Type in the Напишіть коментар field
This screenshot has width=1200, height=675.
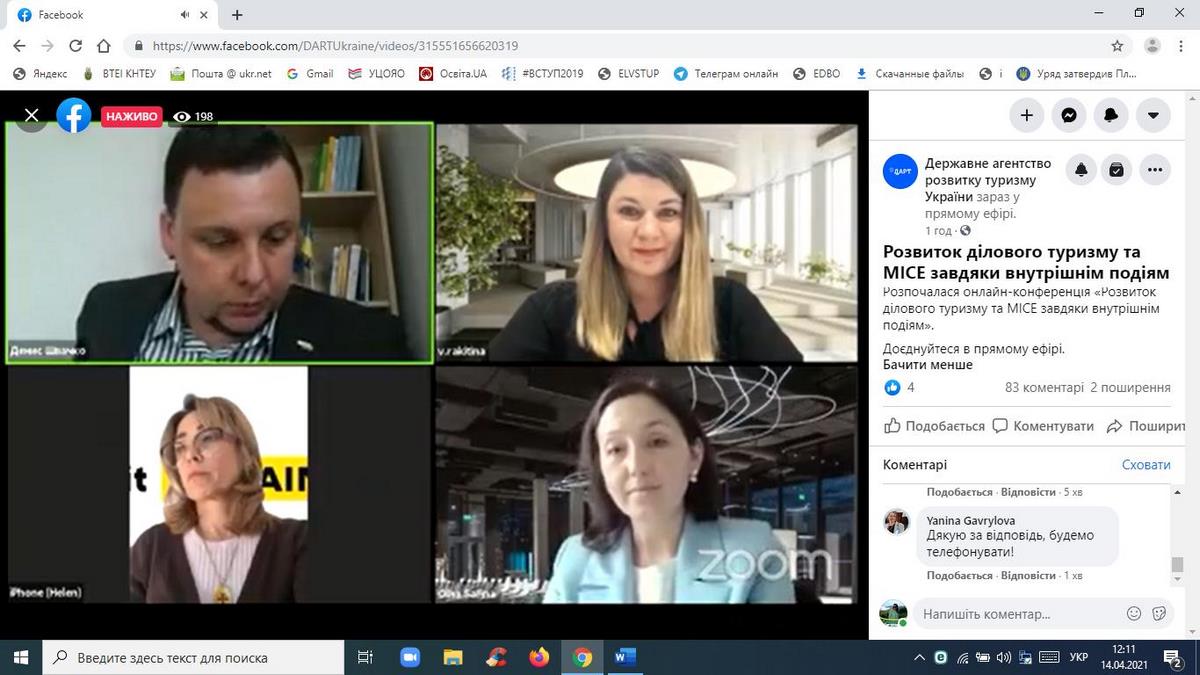(1010, 614)
